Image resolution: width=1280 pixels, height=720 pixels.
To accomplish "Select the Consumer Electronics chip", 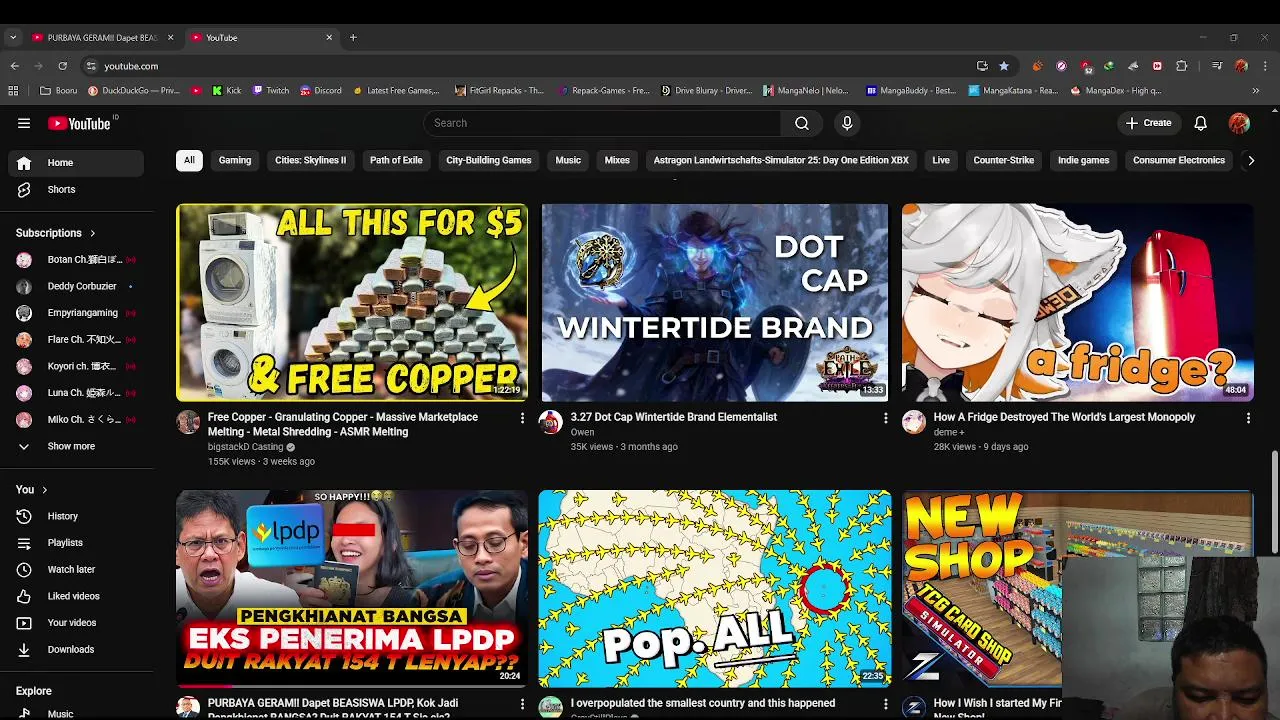I will [1179, 160].
